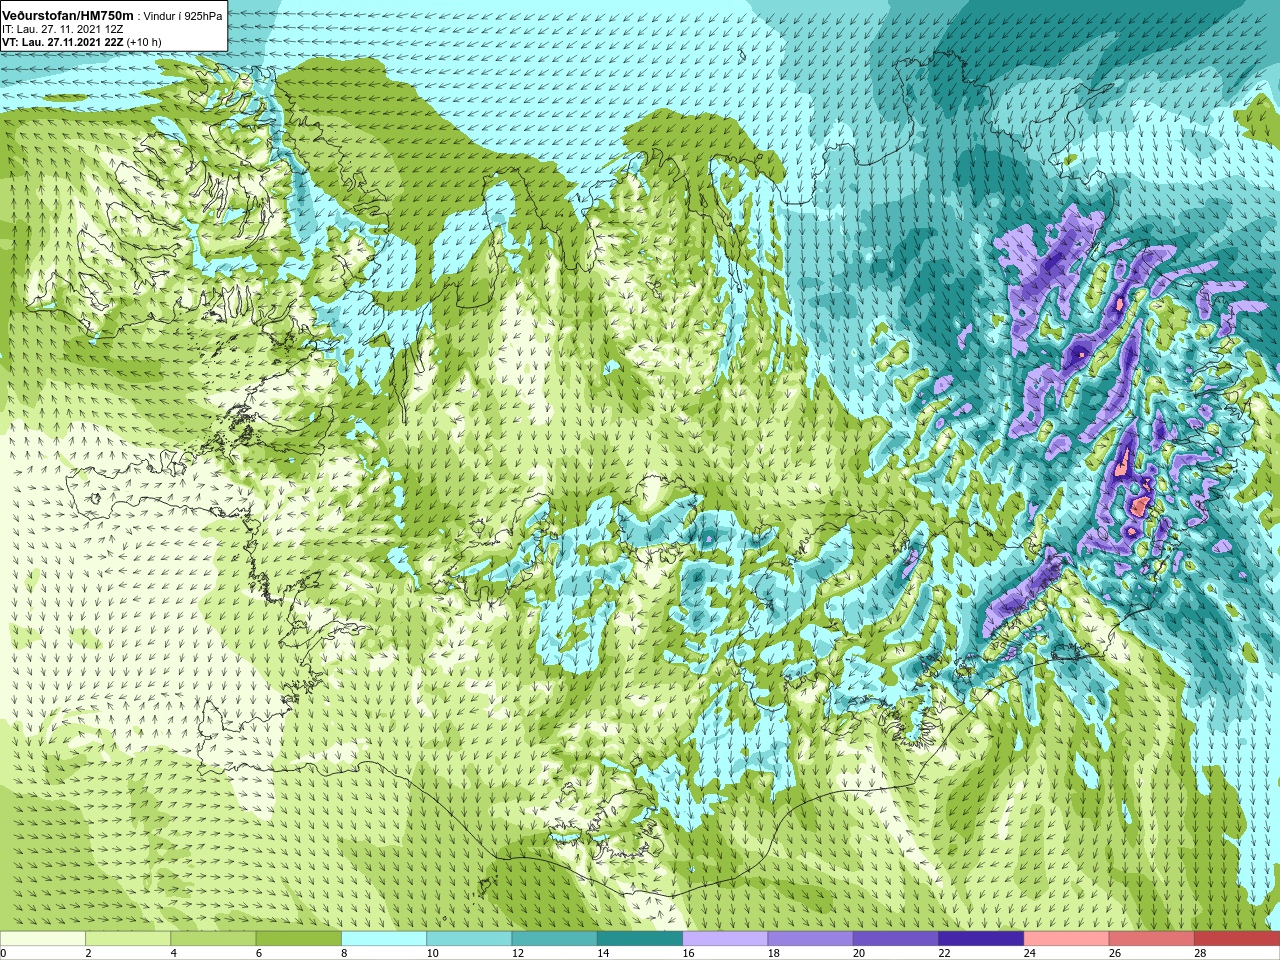Click the 22–24 dark indigo legend swatch
The width and height of the screenshot is (1280, 960).
[x=981, y=939]
